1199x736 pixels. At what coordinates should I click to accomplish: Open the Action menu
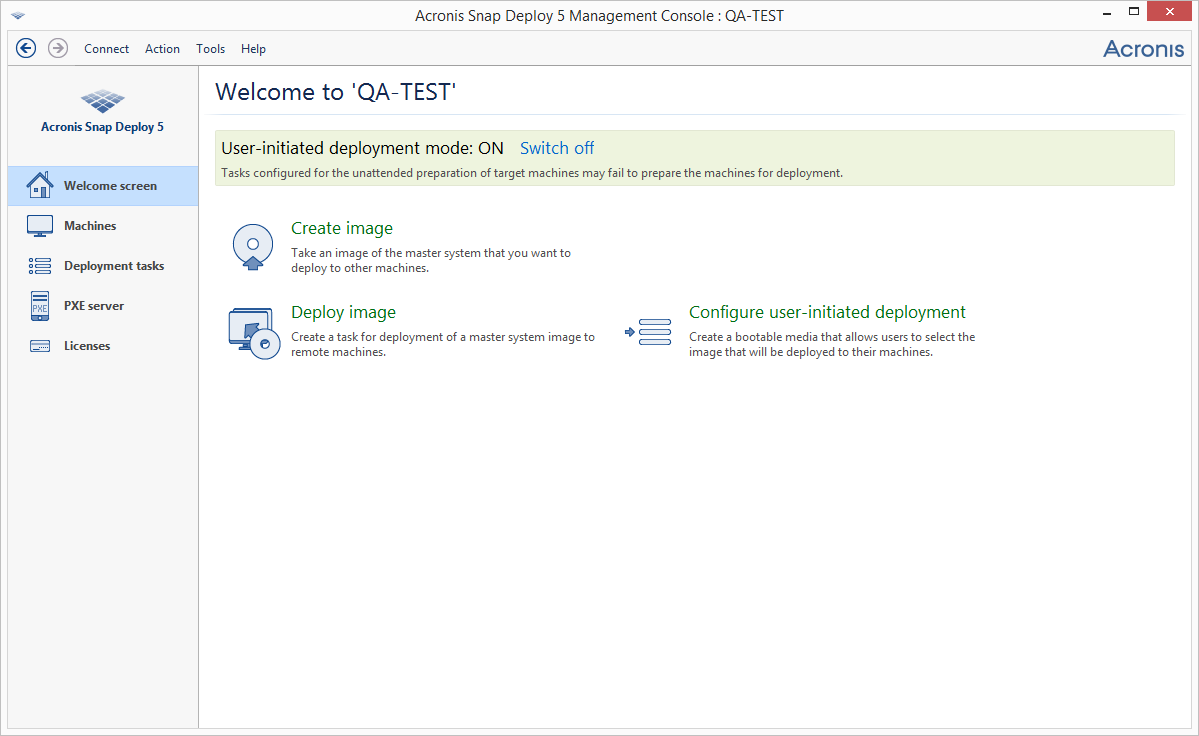(x=162, y=48)
